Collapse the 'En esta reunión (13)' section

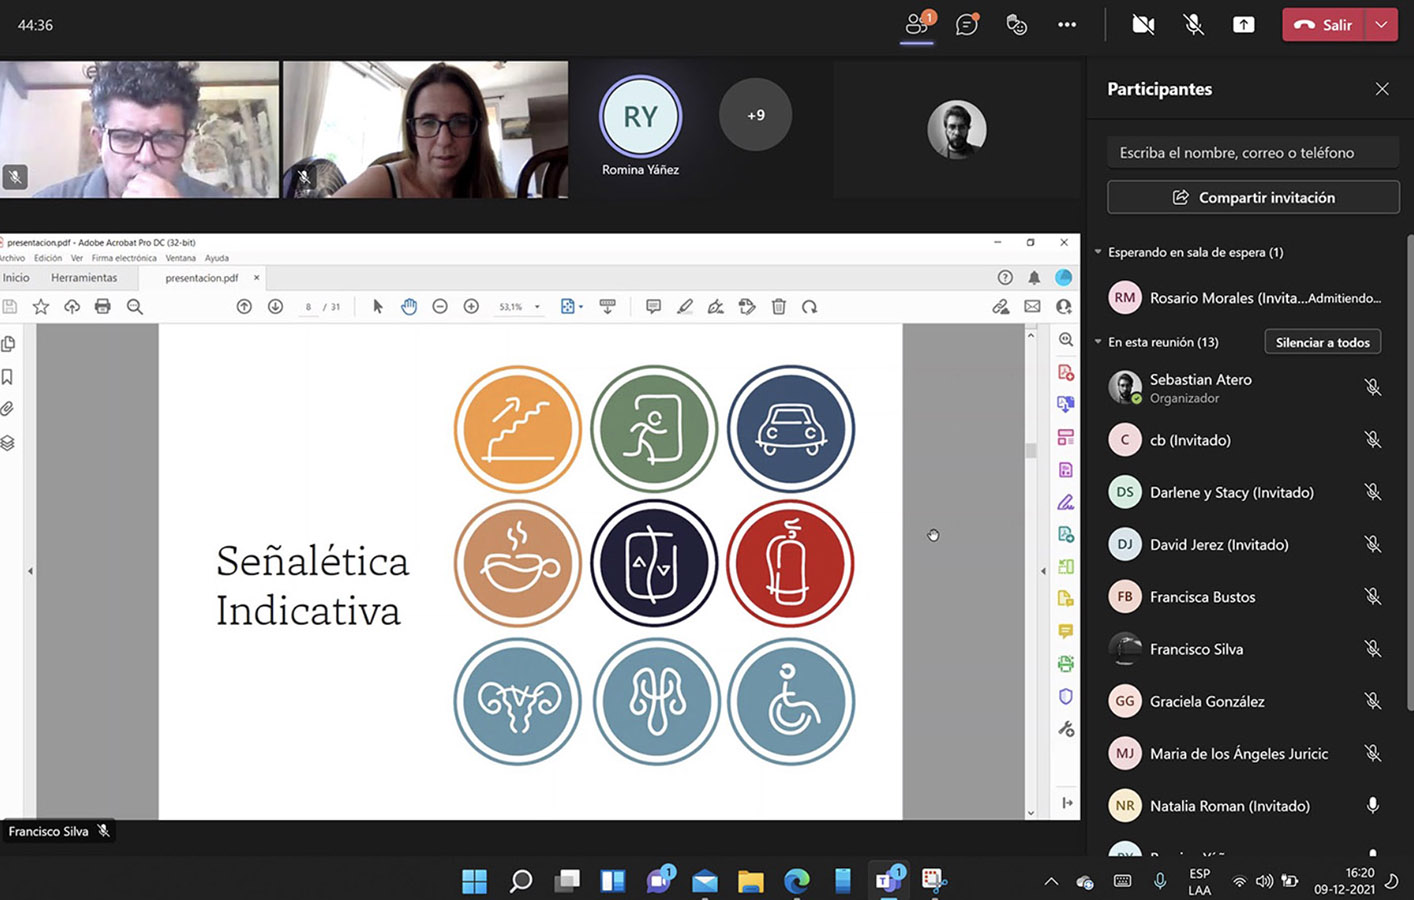coord(1098,342)
